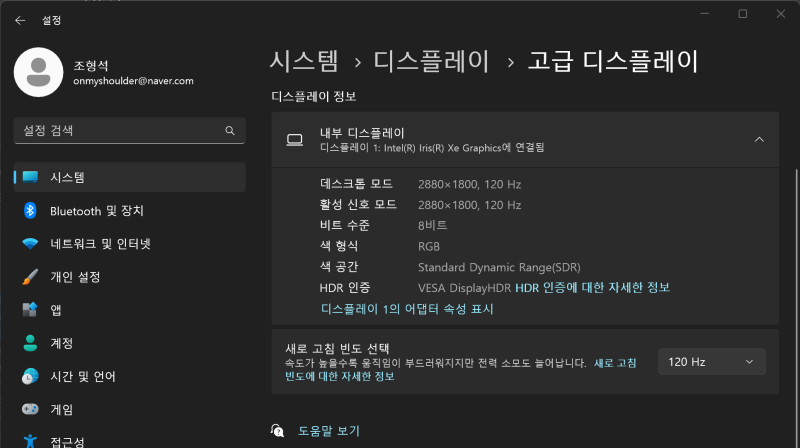Viewport: 800px width, 448px height.
Task: Click the 접근성 accessibility figure icon
Action: (30, 441)
